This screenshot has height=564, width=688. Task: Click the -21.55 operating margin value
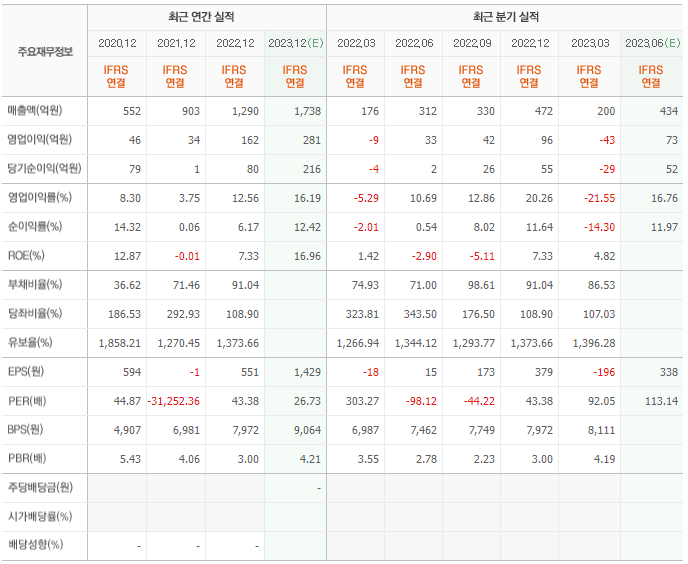(599, 198)
